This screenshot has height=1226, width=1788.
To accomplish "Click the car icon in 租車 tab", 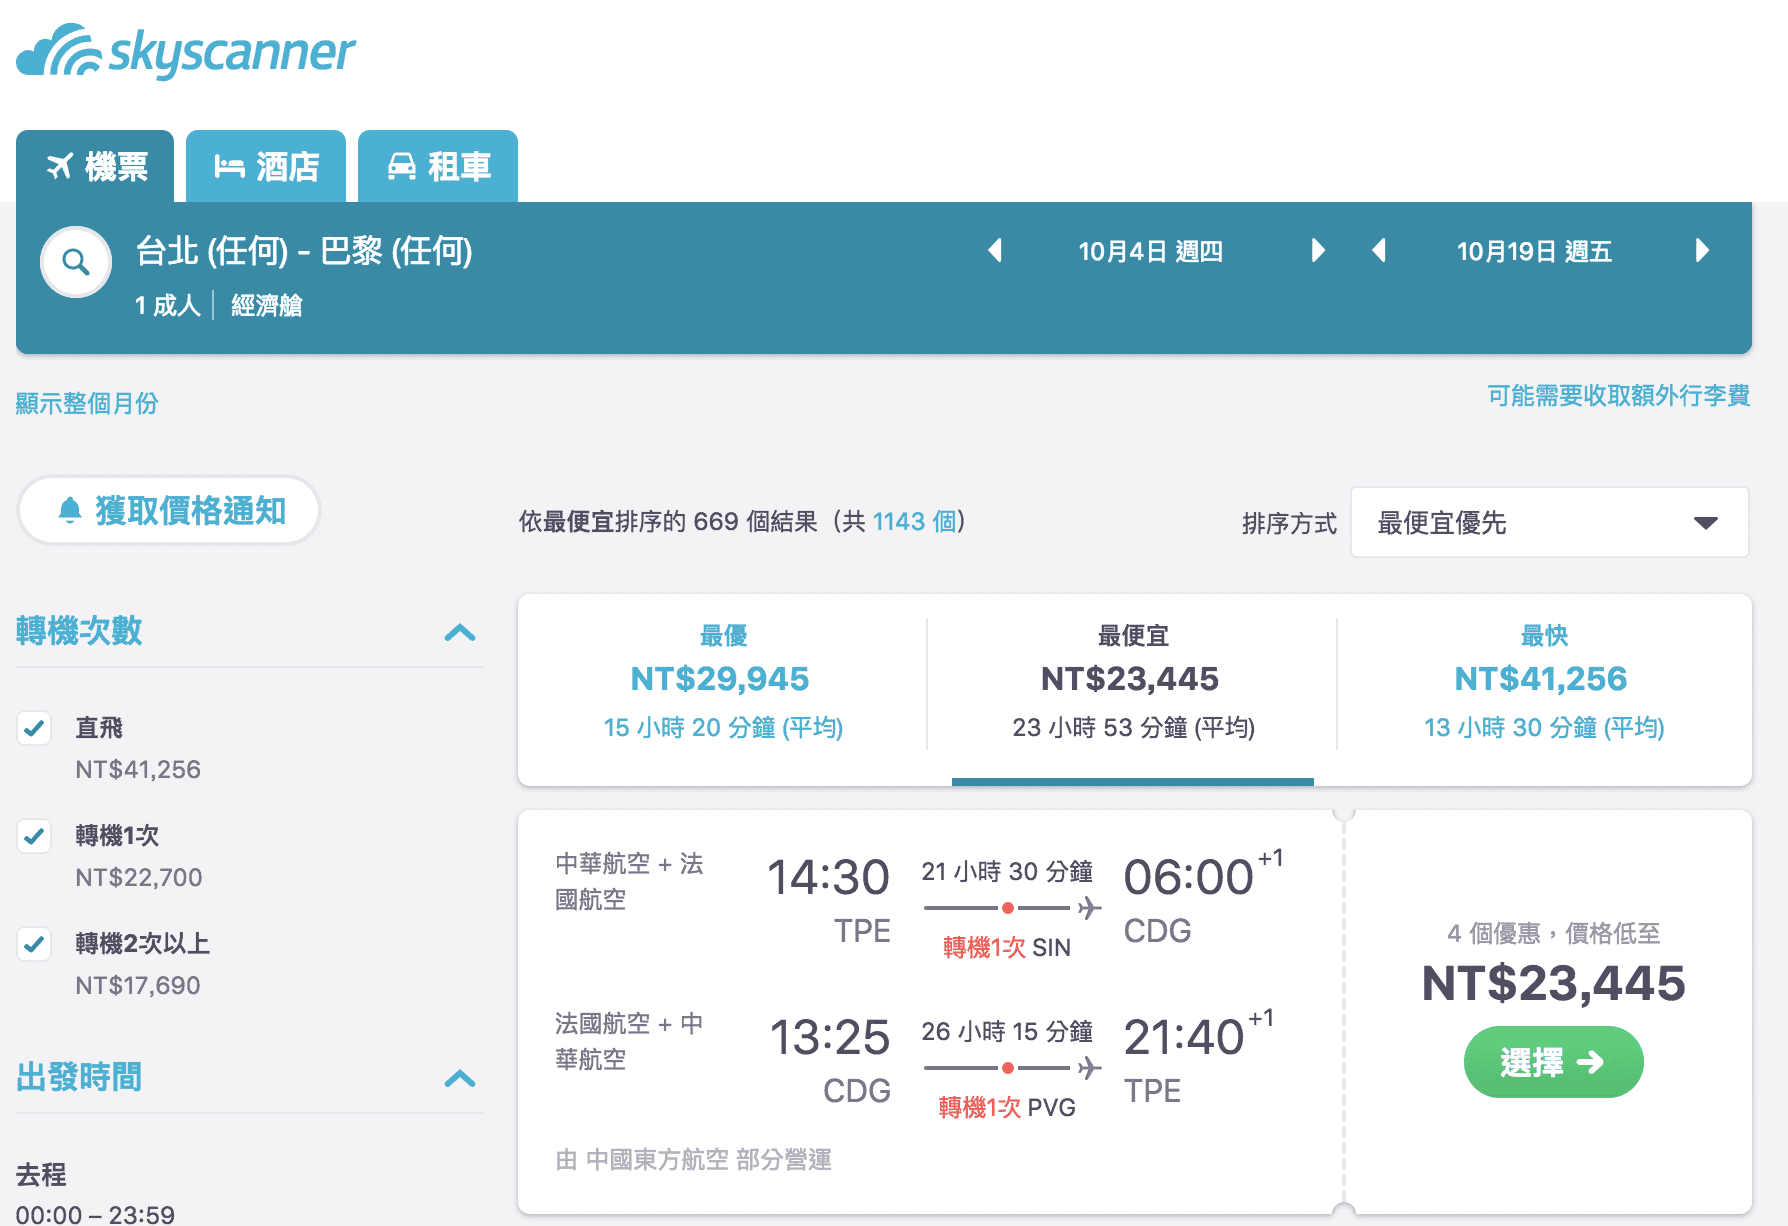I will pos(402,166).
